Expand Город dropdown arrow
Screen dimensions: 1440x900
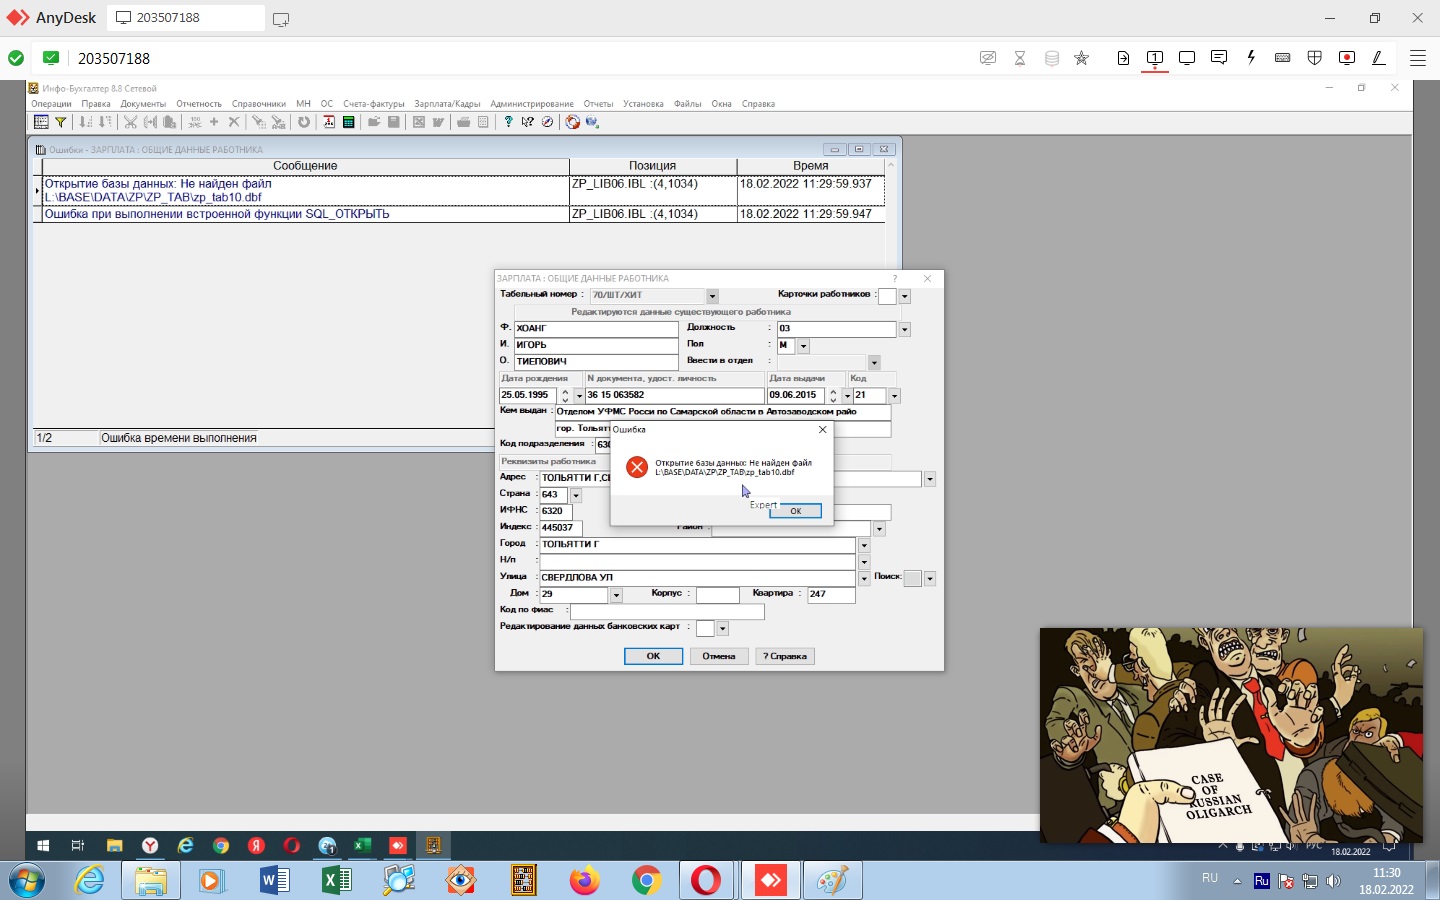point(864,545)
